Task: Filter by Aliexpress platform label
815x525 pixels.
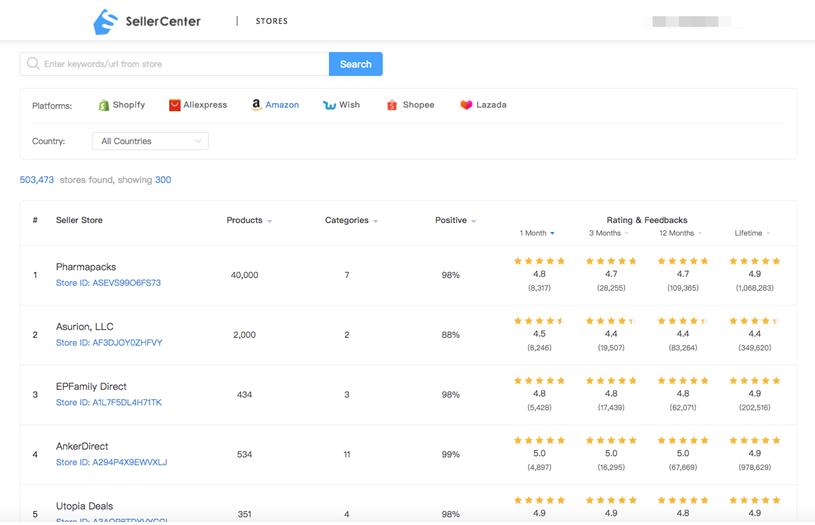Action: (205, 104)
